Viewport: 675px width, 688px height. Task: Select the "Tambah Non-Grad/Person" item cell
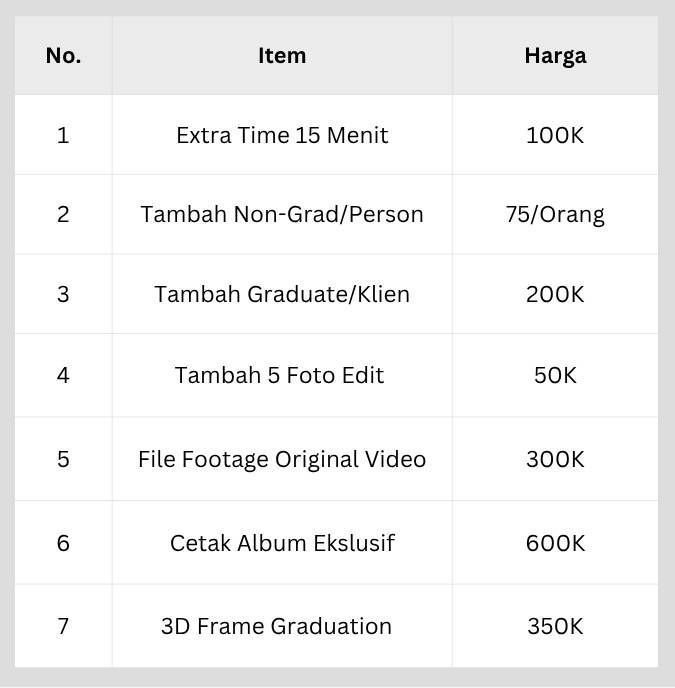click(282, 214)
